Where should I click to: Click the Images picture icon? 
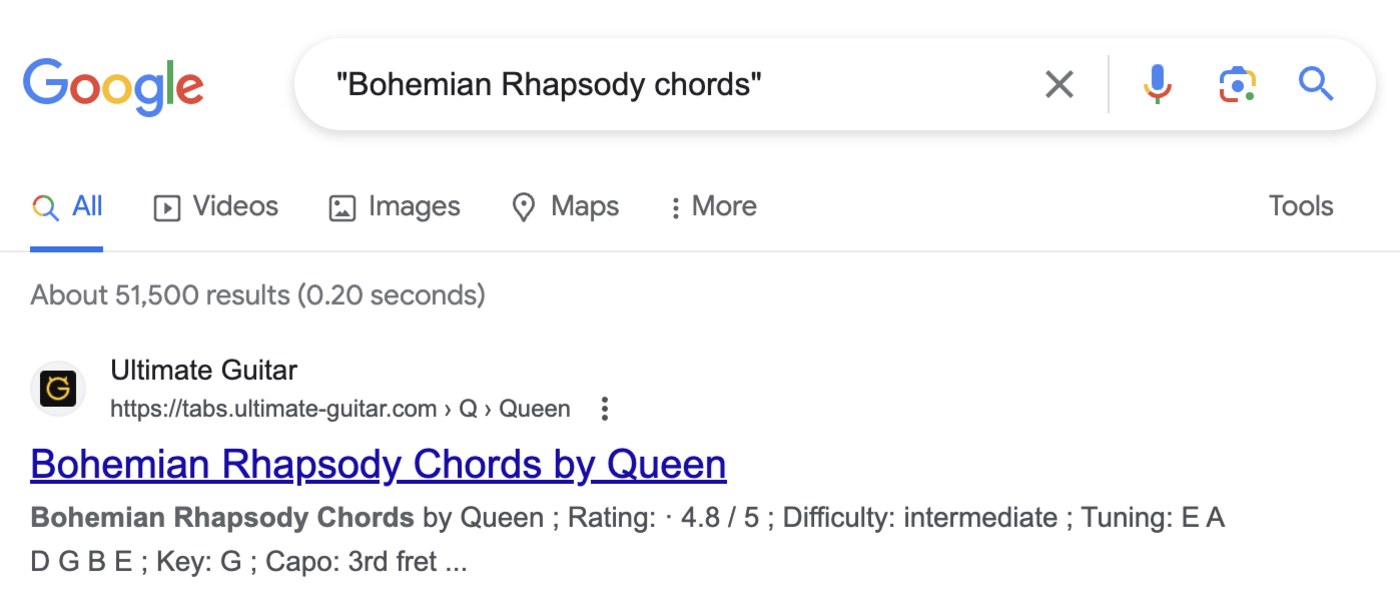(342, 207)
